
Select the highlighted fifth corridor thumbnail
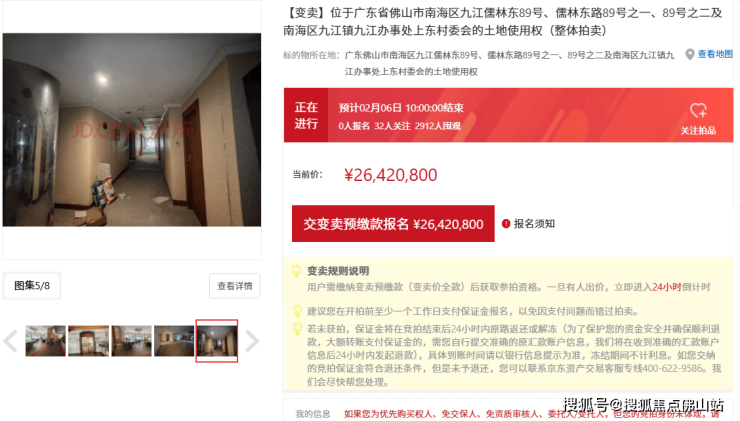click(217, 341)
